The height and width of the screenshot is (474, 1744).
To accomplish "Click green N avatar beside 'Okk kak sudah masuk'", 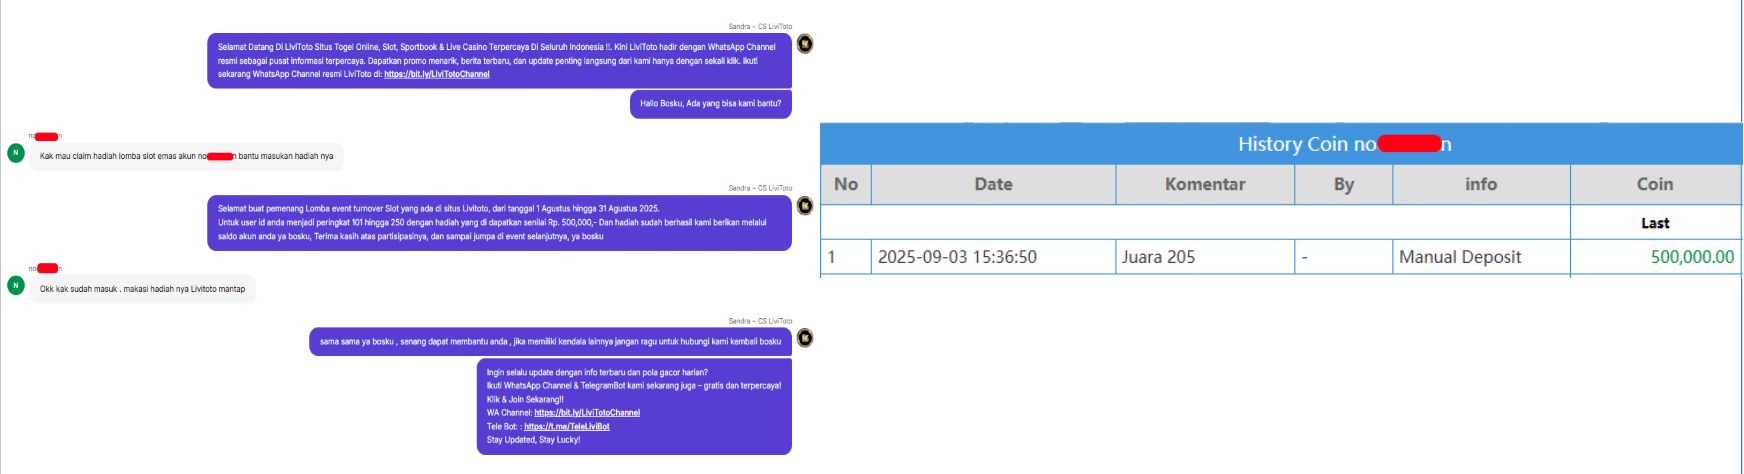I will (16, 285).
